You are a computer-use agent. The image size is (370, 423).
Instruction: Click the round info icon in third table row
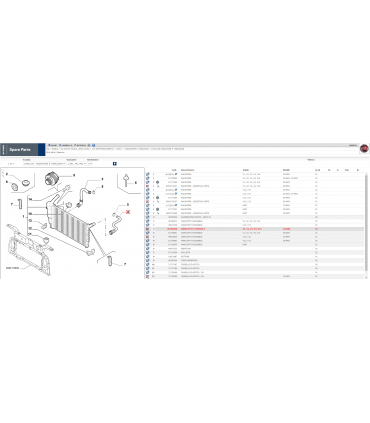pyautogui.click(x=157, y=182)
